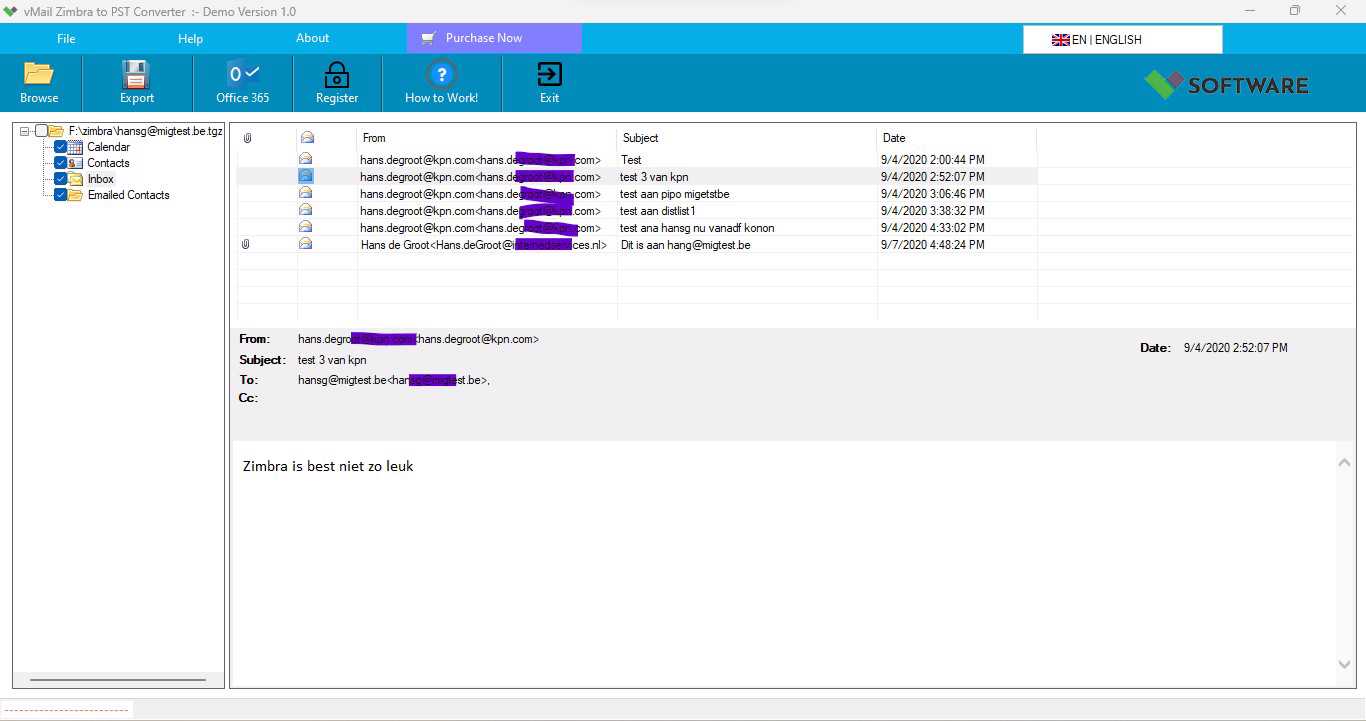This screenshot has width=1366, height=721.
Task: Click preview scrollbar down arrow
Action: coord(1344,664)
